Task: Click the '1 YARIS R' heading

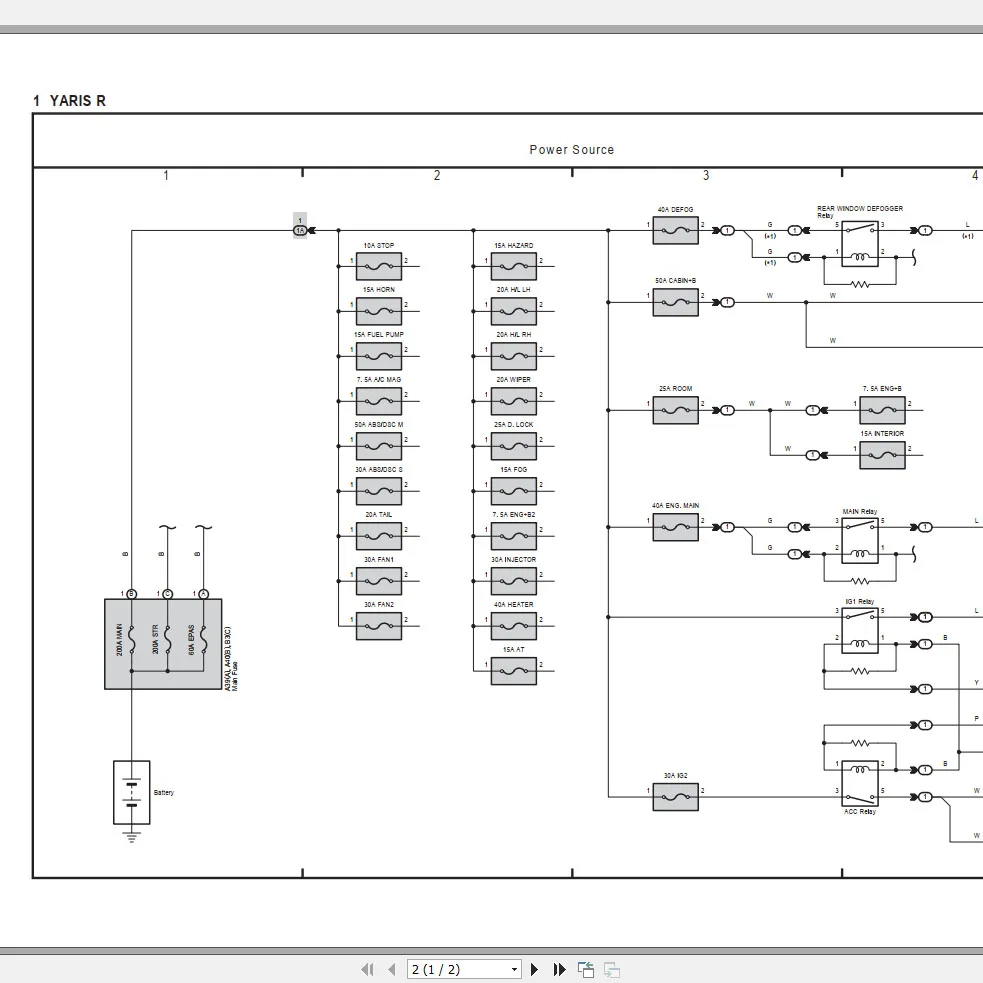Action: tap(69, 101)
